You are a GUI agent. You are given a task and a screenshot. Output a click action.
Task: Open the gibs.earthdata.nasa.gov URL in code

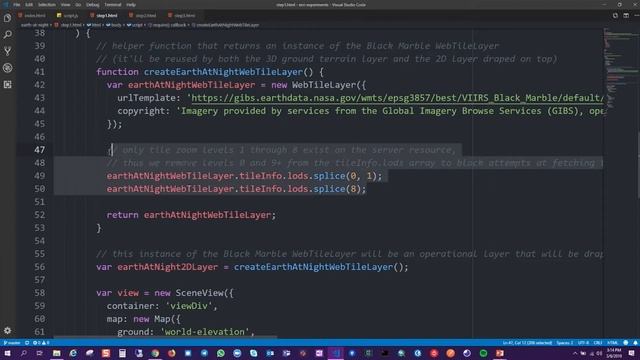point(397,98)
